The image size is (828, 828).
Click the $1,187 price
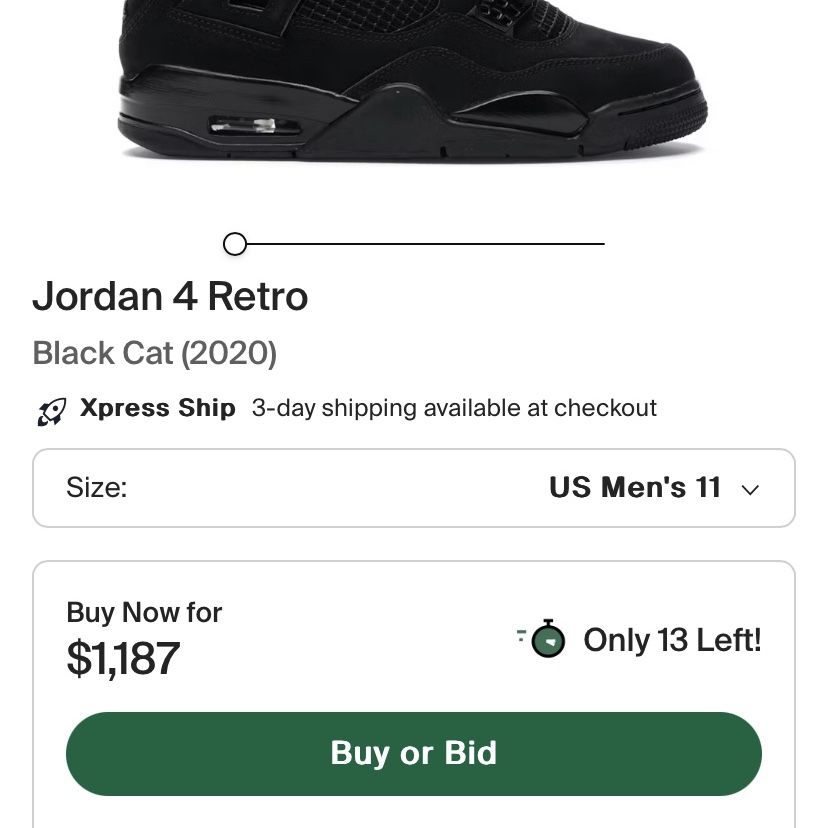pyautogui.click(x=123, y=658)
